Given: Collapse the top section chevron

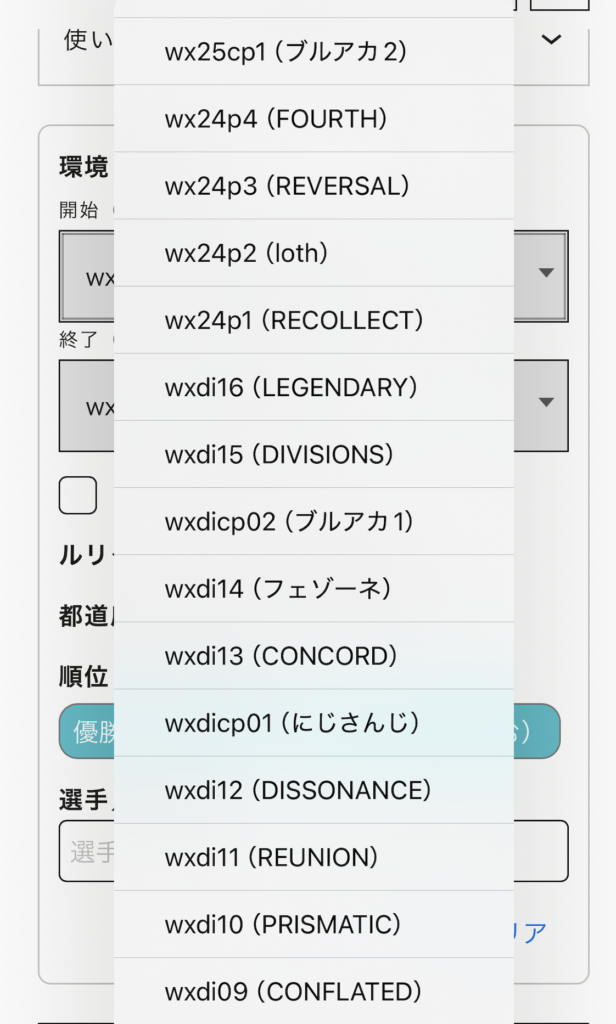Looking at the screenshot, I should pyautogui.click(x=550, y=40).
